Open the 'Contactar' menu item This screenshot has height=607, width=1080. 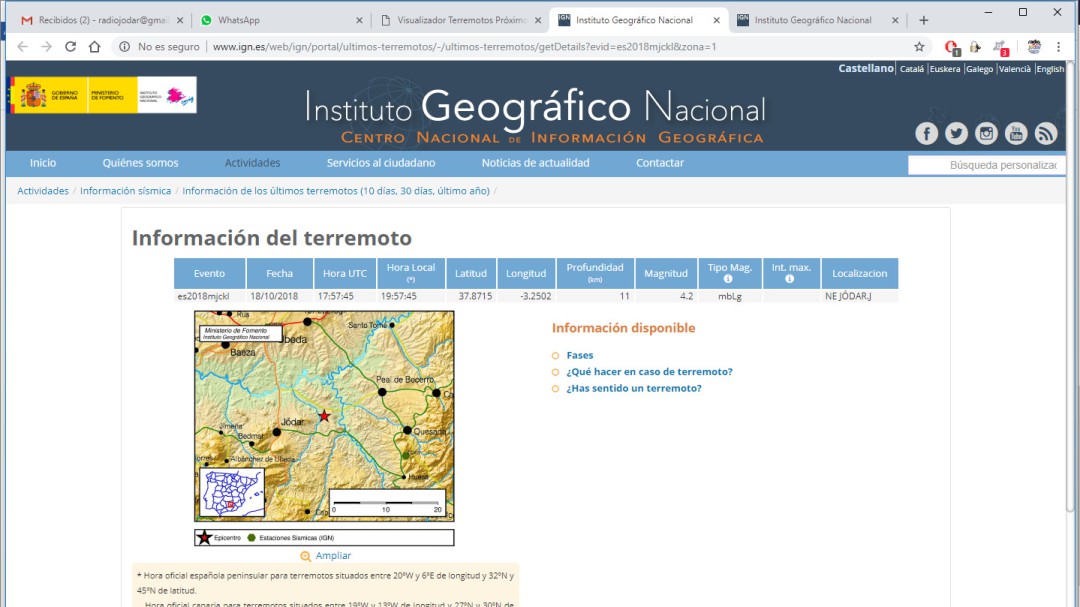coord(660,163)
